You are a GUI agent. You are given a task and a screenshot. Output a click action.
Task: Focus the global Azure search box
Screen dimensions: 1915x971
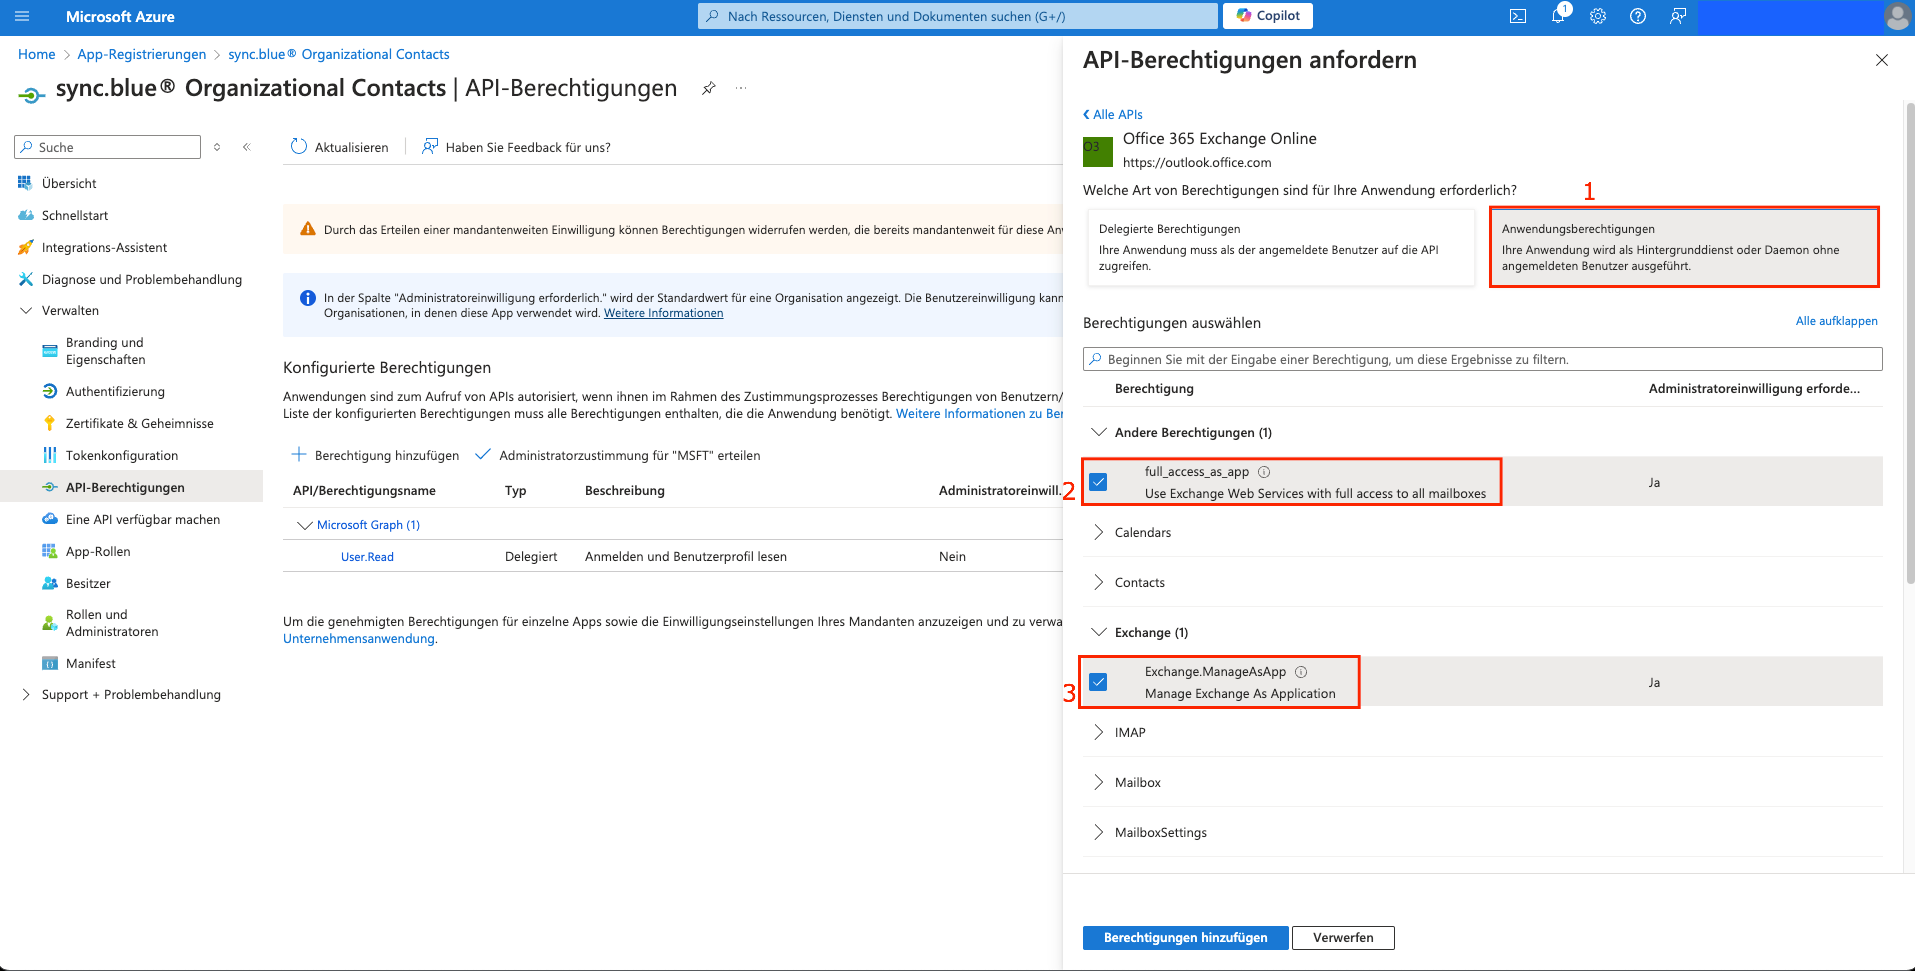coord(957,16)
